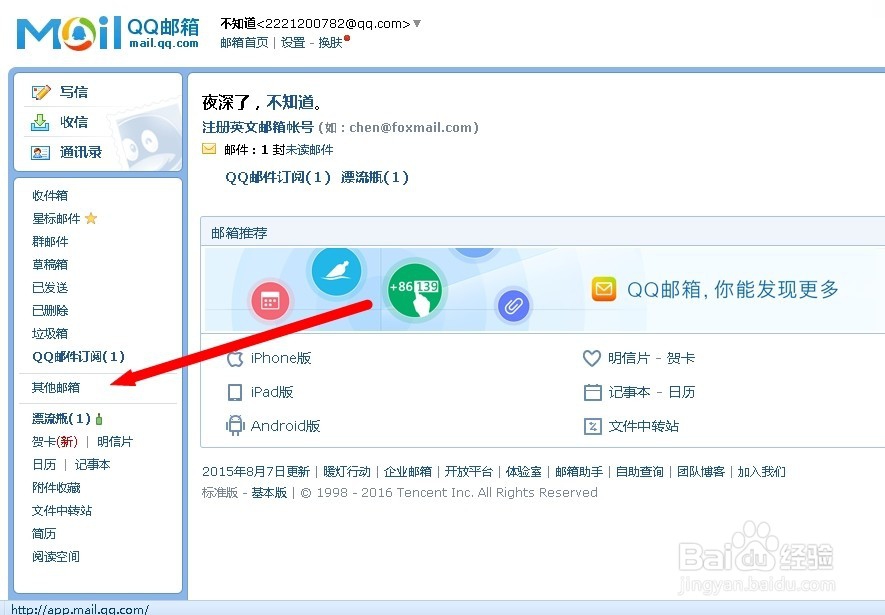Click the 企业邮箱 footer link

pyautogui.click(x=408, y=470)
